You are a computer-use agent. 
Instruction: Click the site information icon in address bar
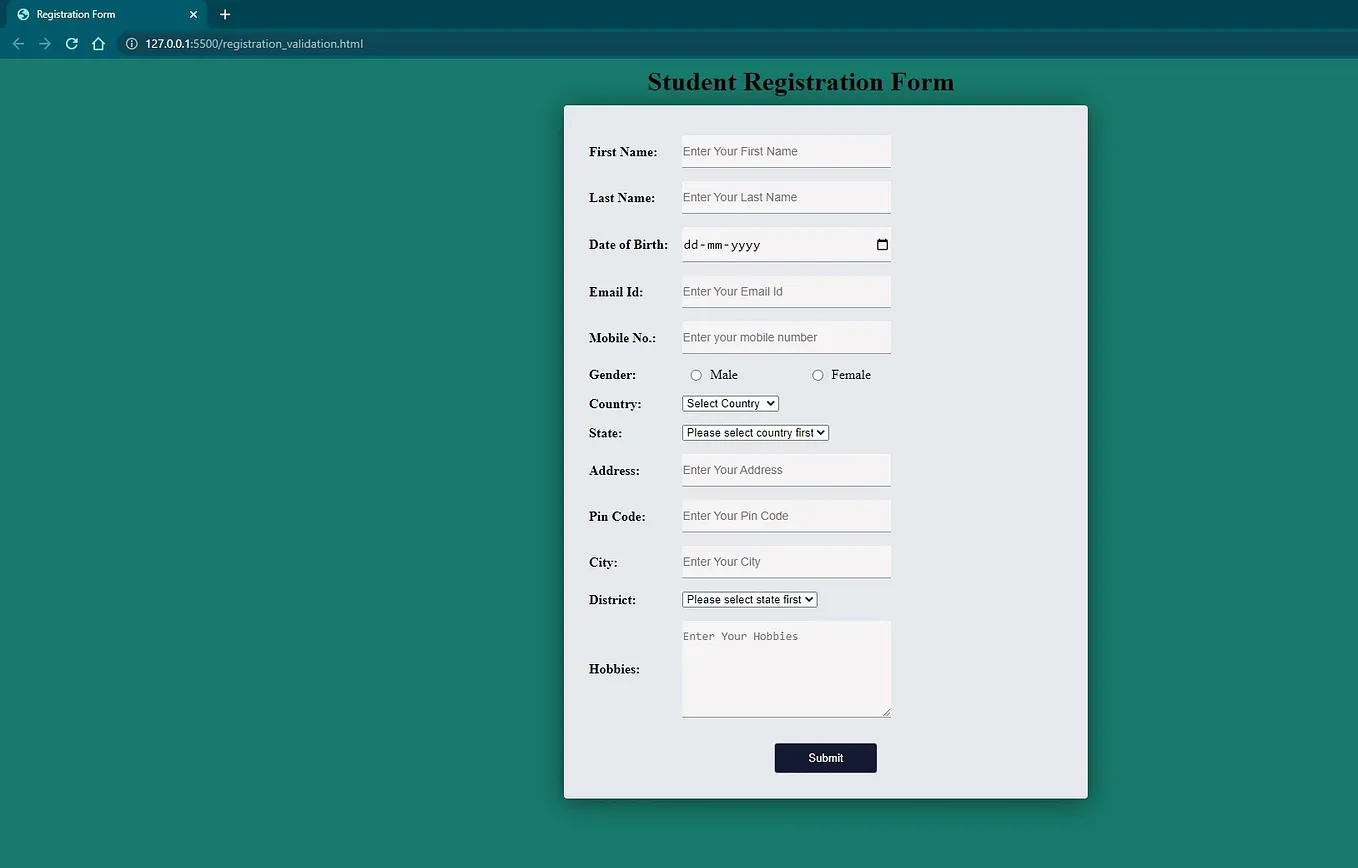131,43
